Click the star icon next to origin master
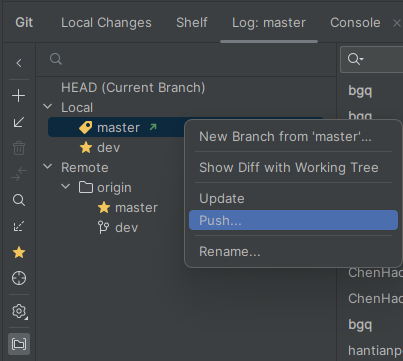 click(104, 207)
